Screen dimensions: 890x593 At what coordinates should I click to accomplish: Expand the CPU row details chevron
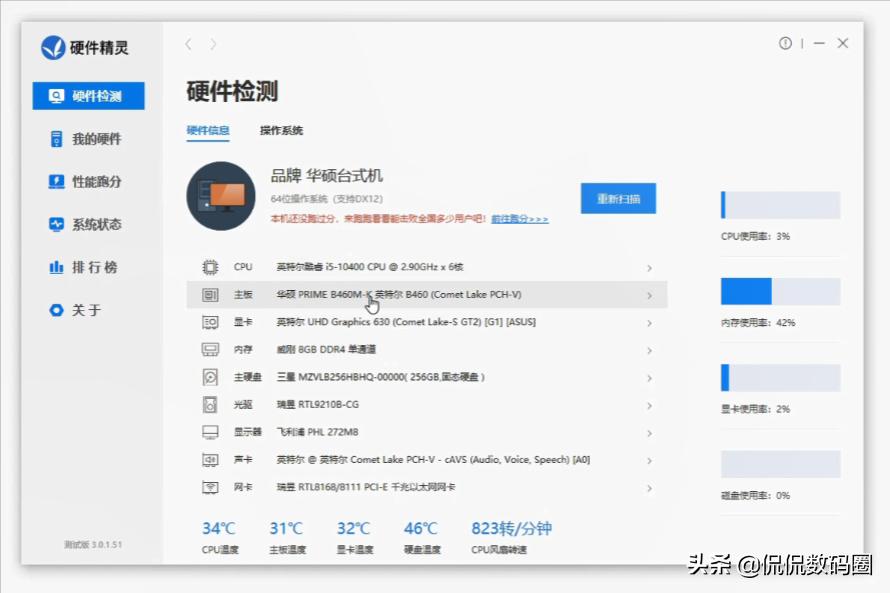650,267
